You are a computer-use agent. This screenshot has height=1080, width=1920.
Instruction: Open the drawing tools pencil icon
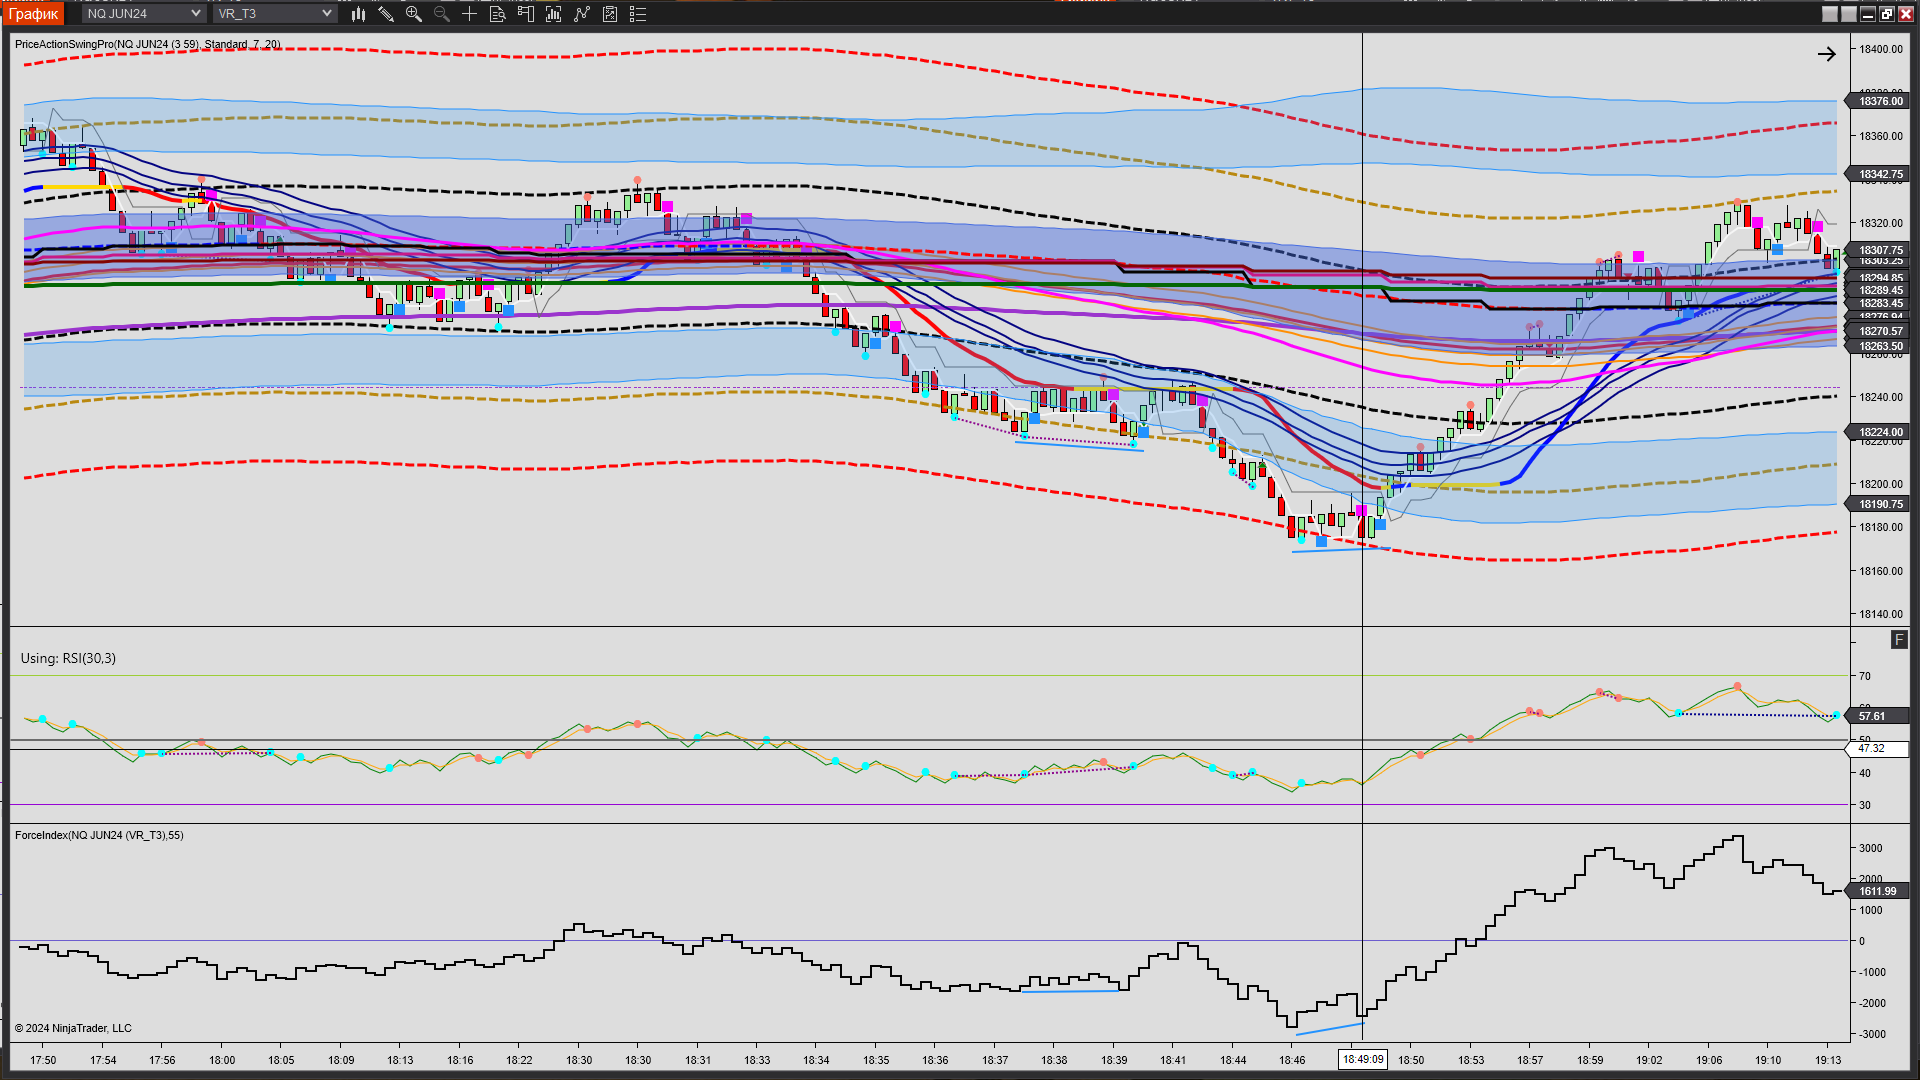[386, 14]
